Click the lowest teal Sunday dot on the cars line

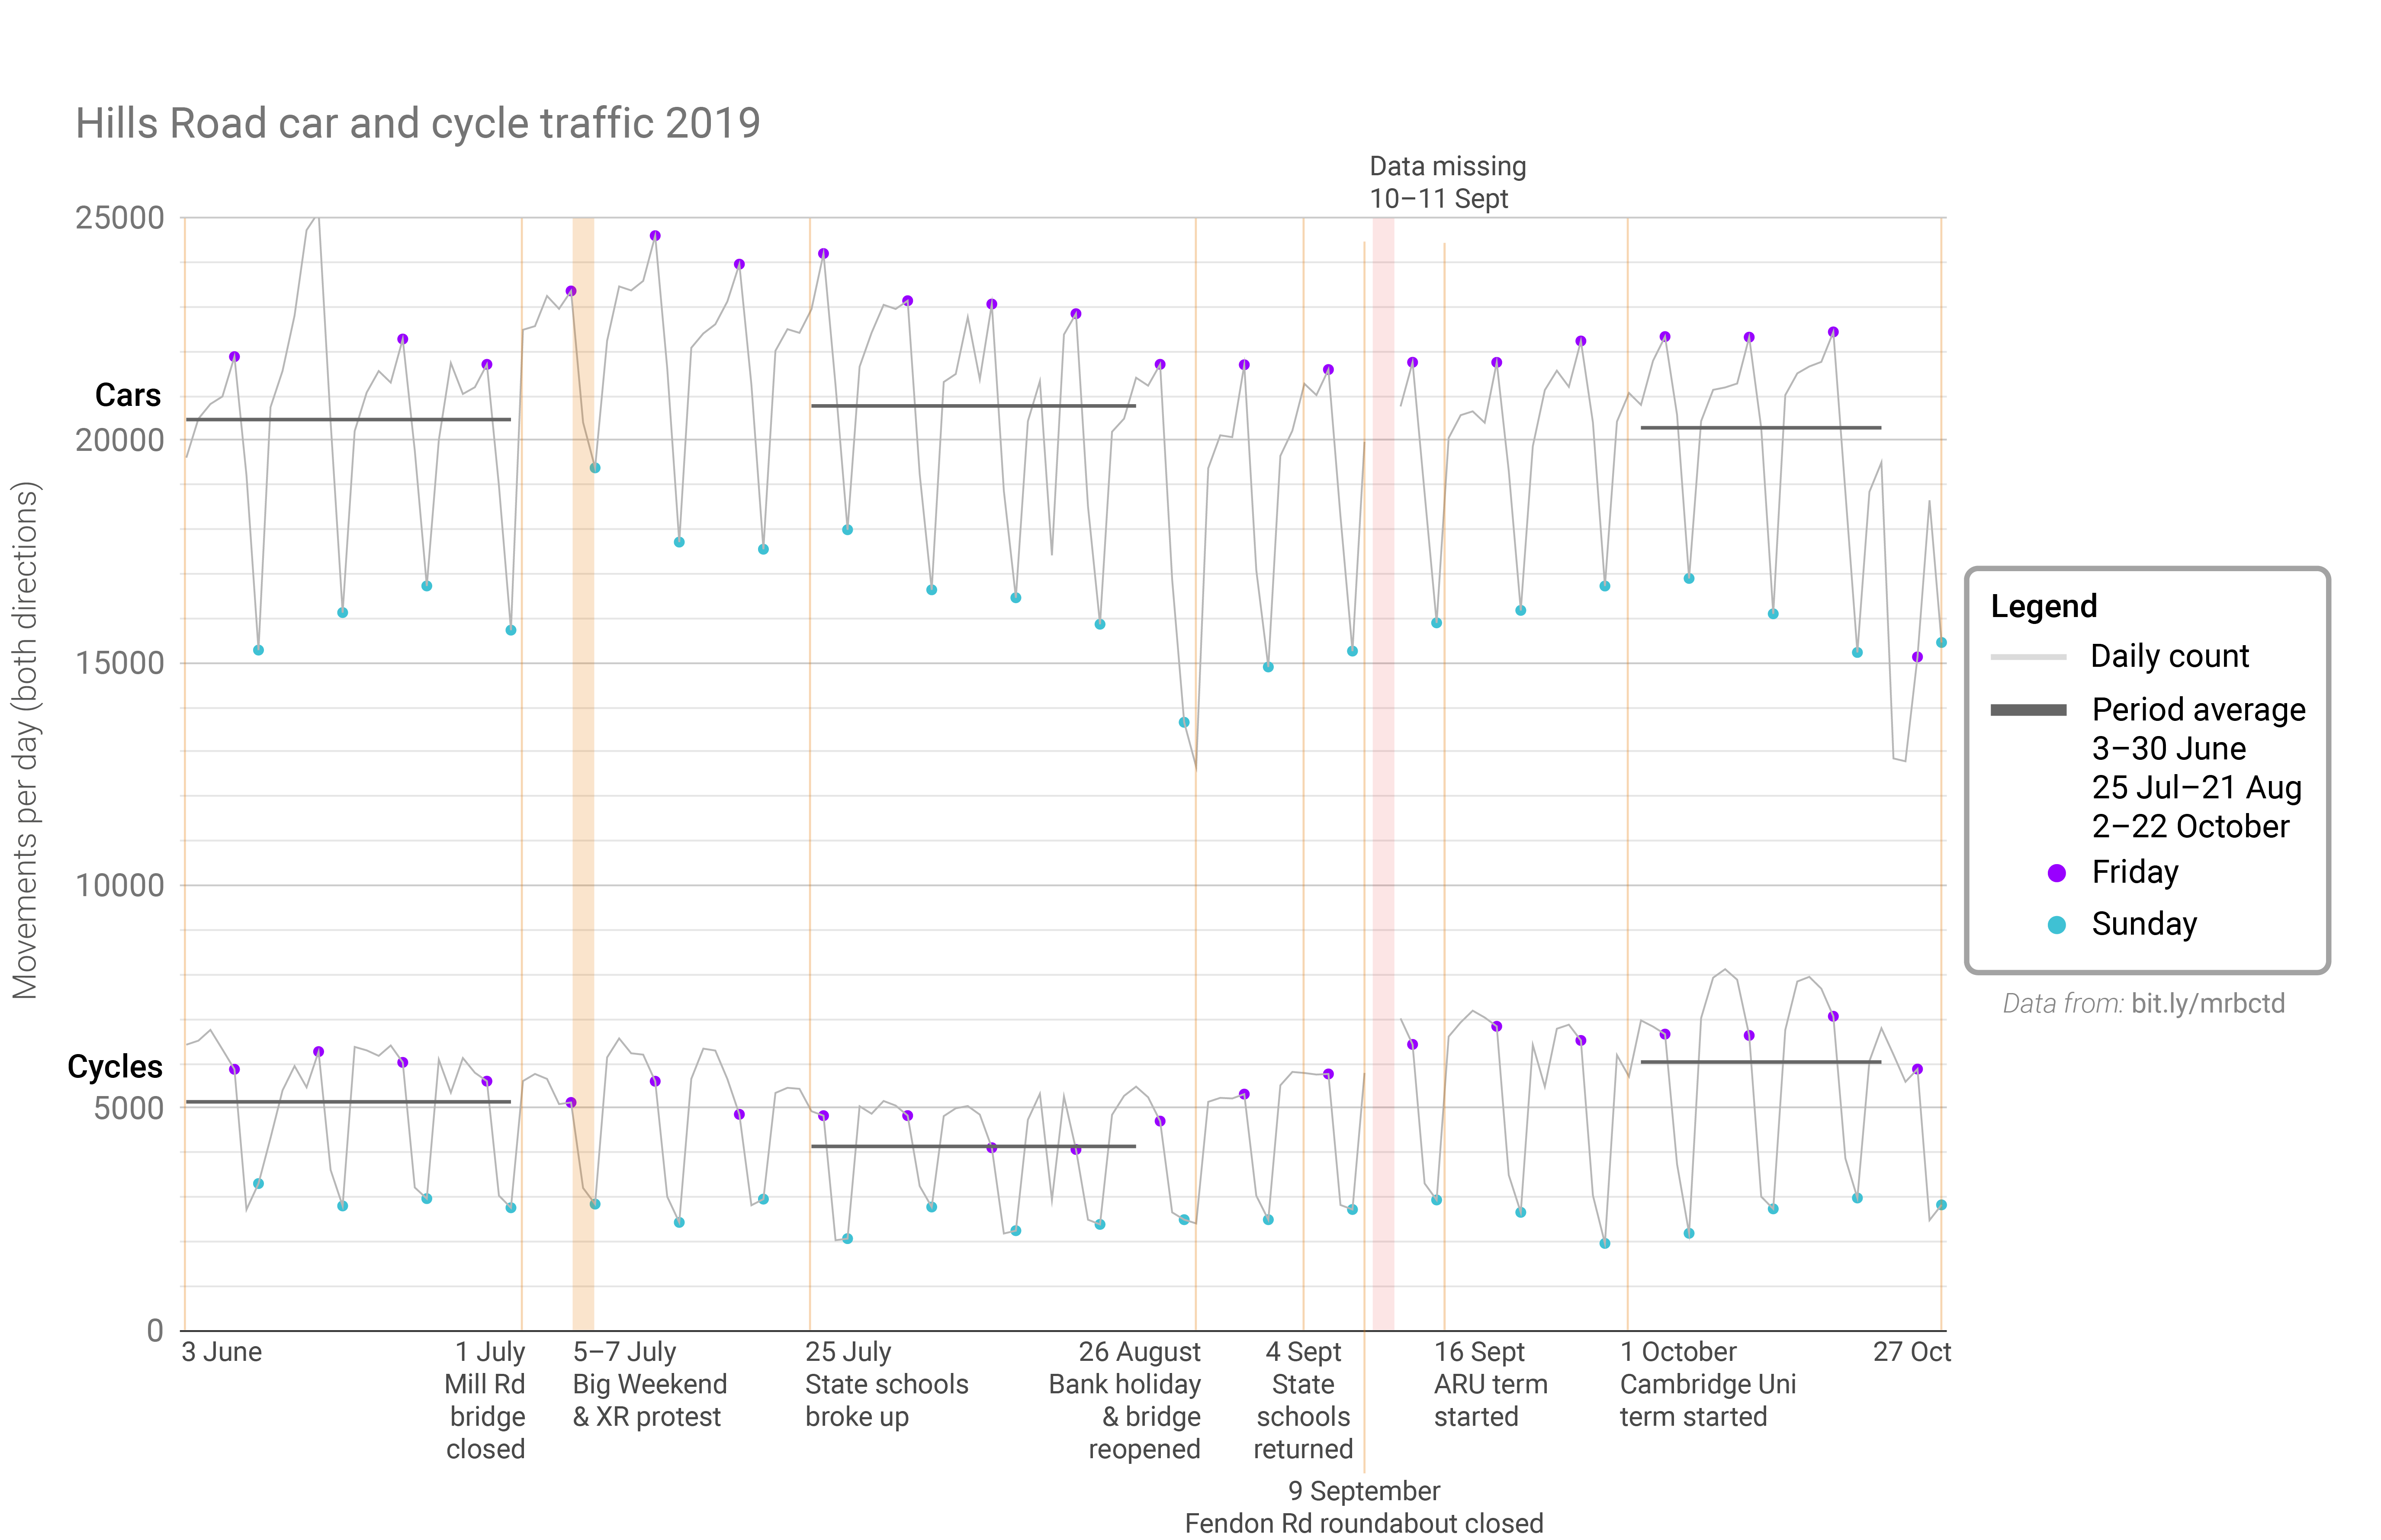click(1184, 722)
